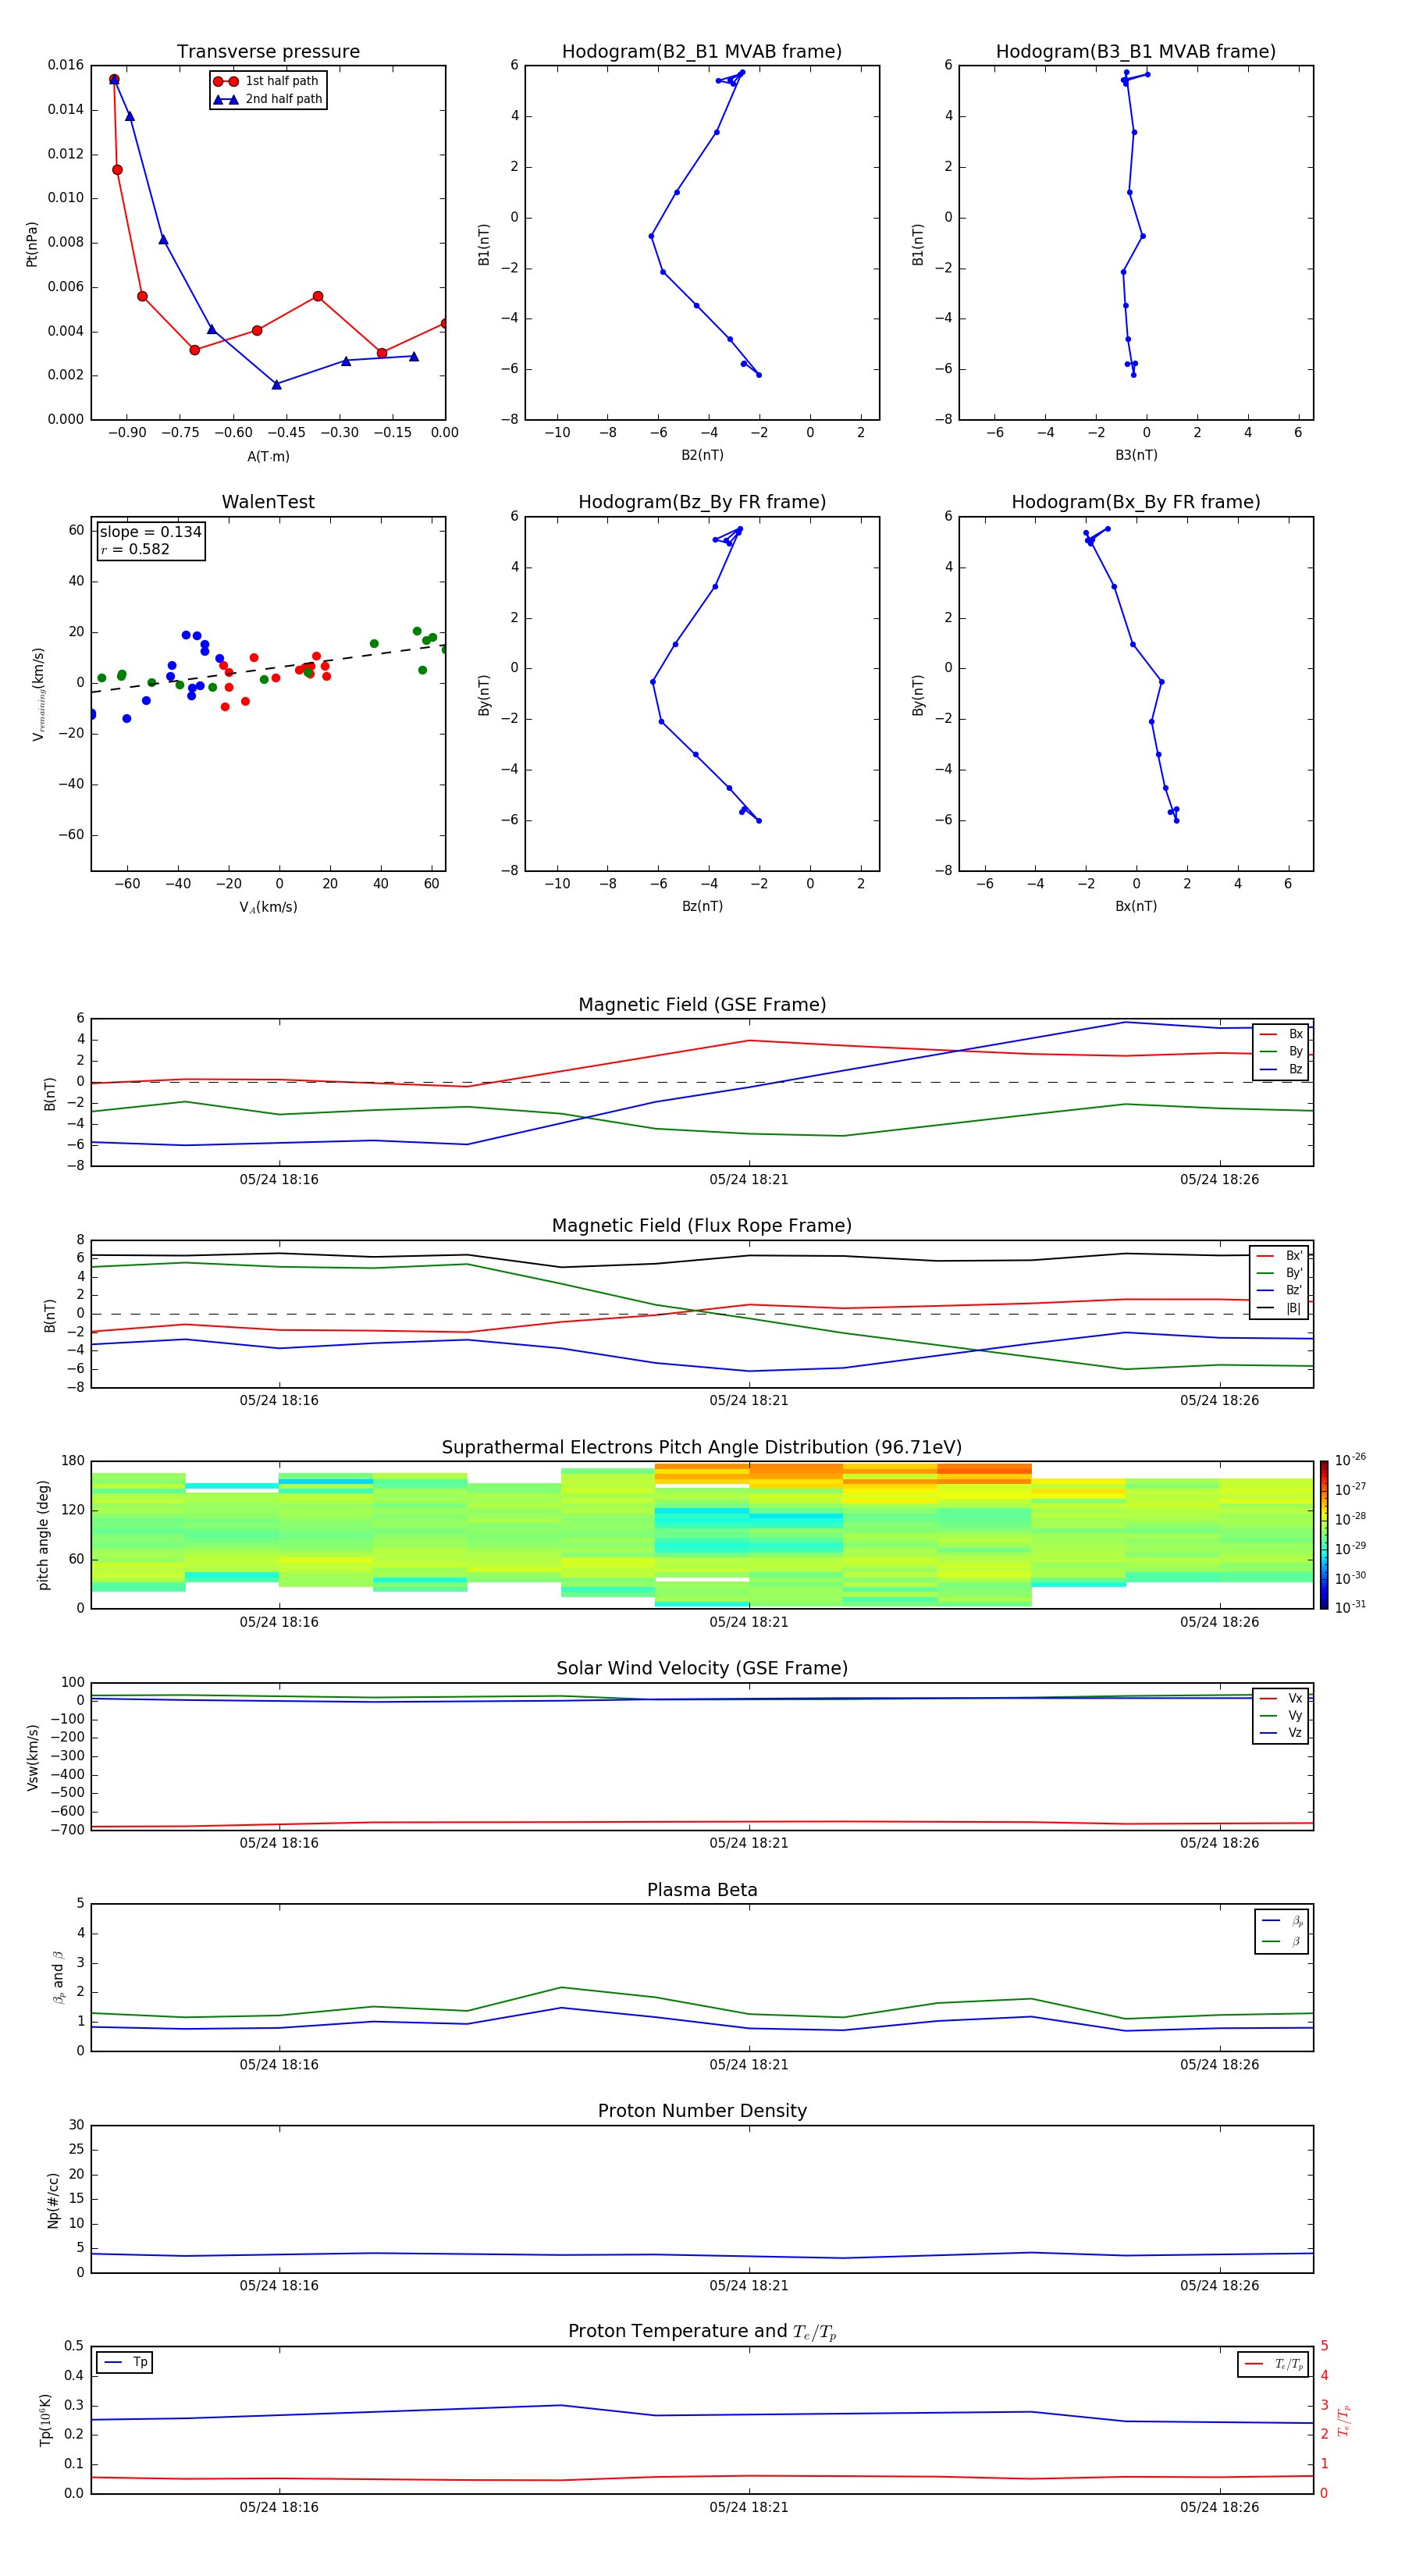Viewport: 1405px width, 2576px height.
Task: Click 'Np(#/cc)' y-axis label
Action: coord(53,2200)
